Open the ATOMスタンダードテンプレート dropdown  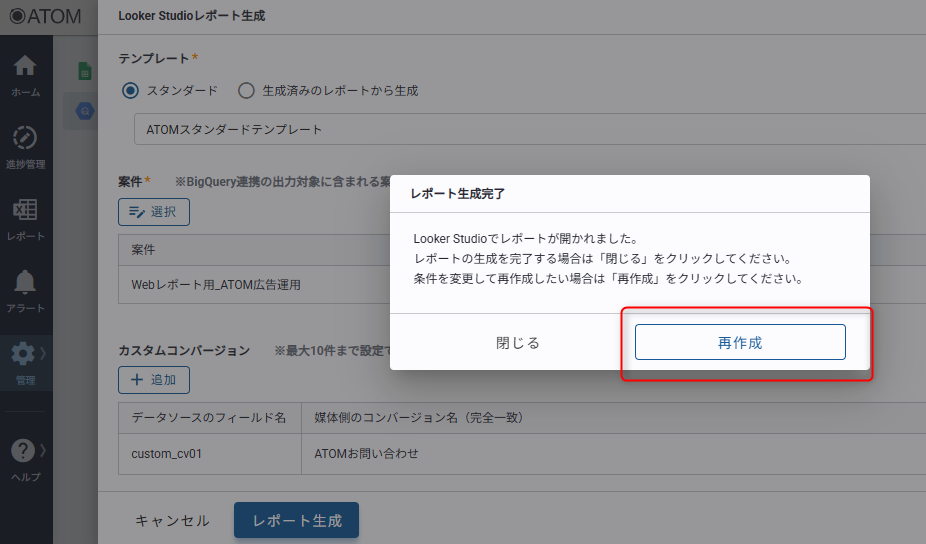(x=530, y=130)
